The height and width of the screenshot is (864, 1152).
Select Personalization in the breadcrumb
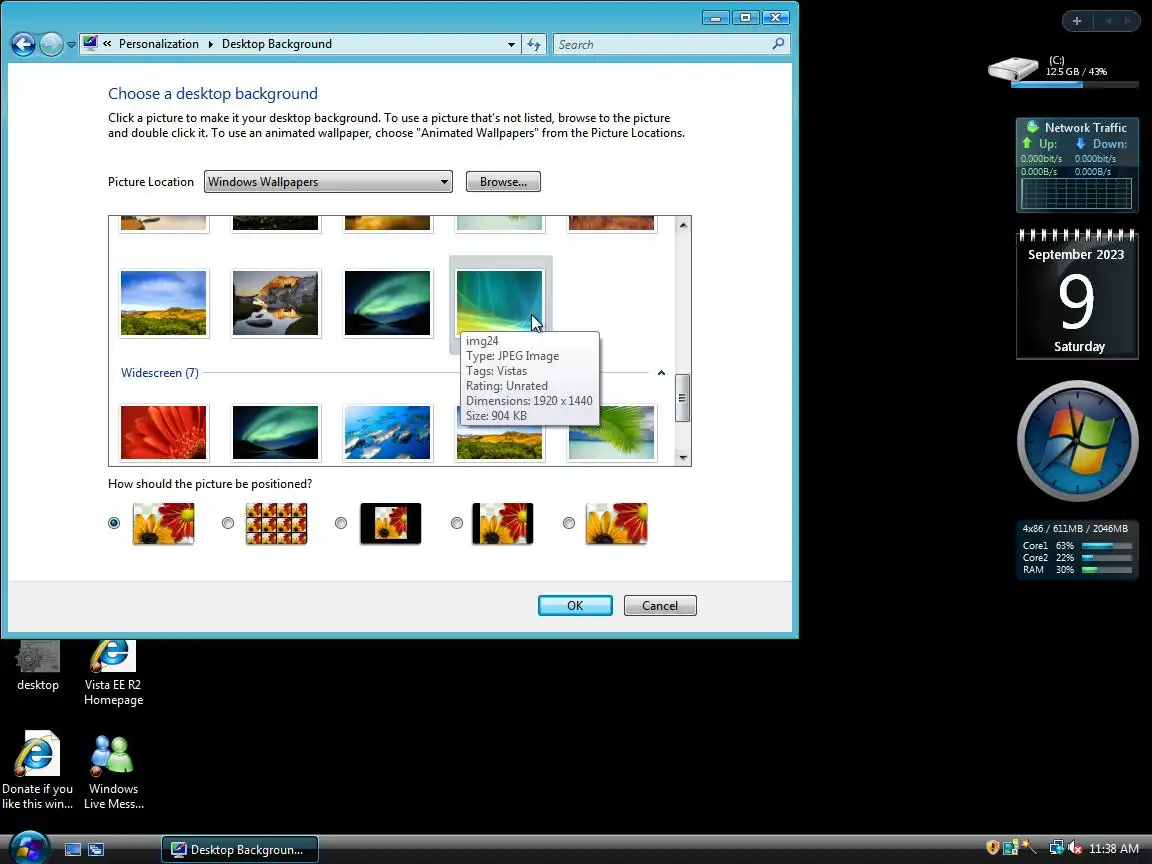click(159, 44)
